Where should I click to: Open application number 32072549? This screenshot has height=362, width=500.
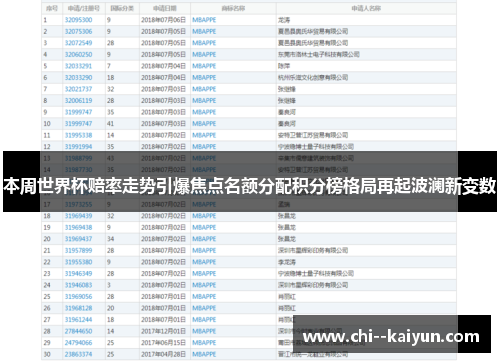78,43
